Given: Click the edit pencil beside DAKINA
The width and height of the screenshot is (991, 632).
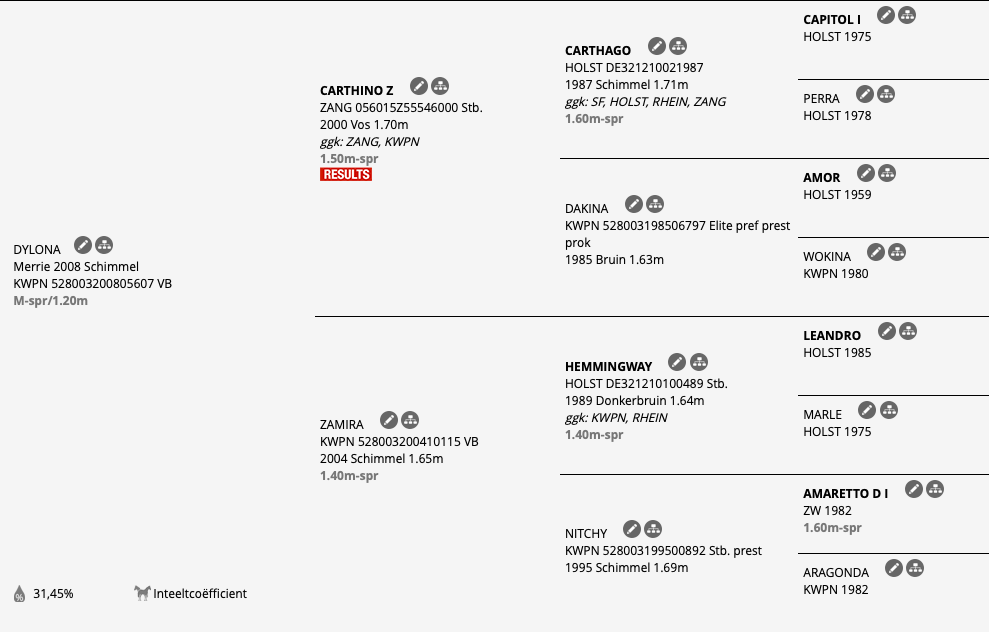Looking at the screenshot, I should click(x=634, y=204).
